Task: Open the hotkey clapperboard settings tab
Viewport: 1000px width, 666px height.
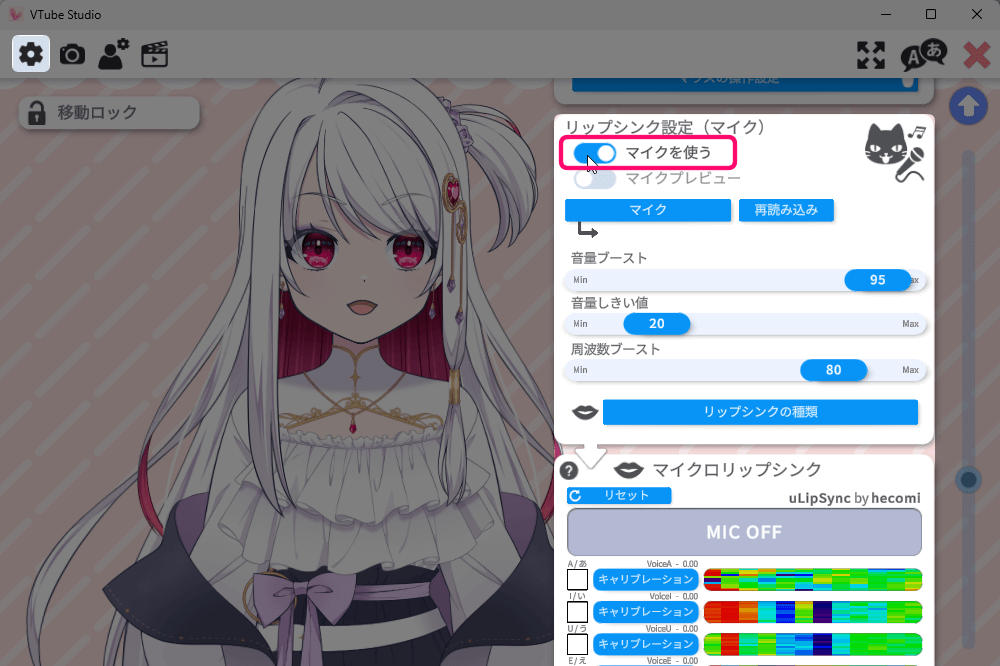Action: (154, 54)
